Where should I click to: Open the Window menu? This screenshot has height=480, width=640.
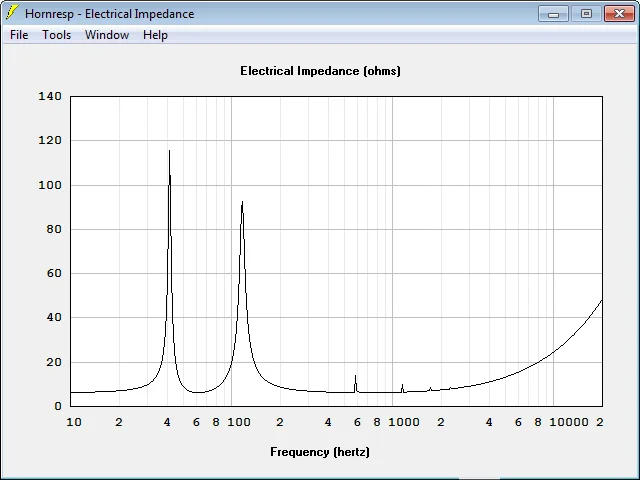tap(107, 35)
